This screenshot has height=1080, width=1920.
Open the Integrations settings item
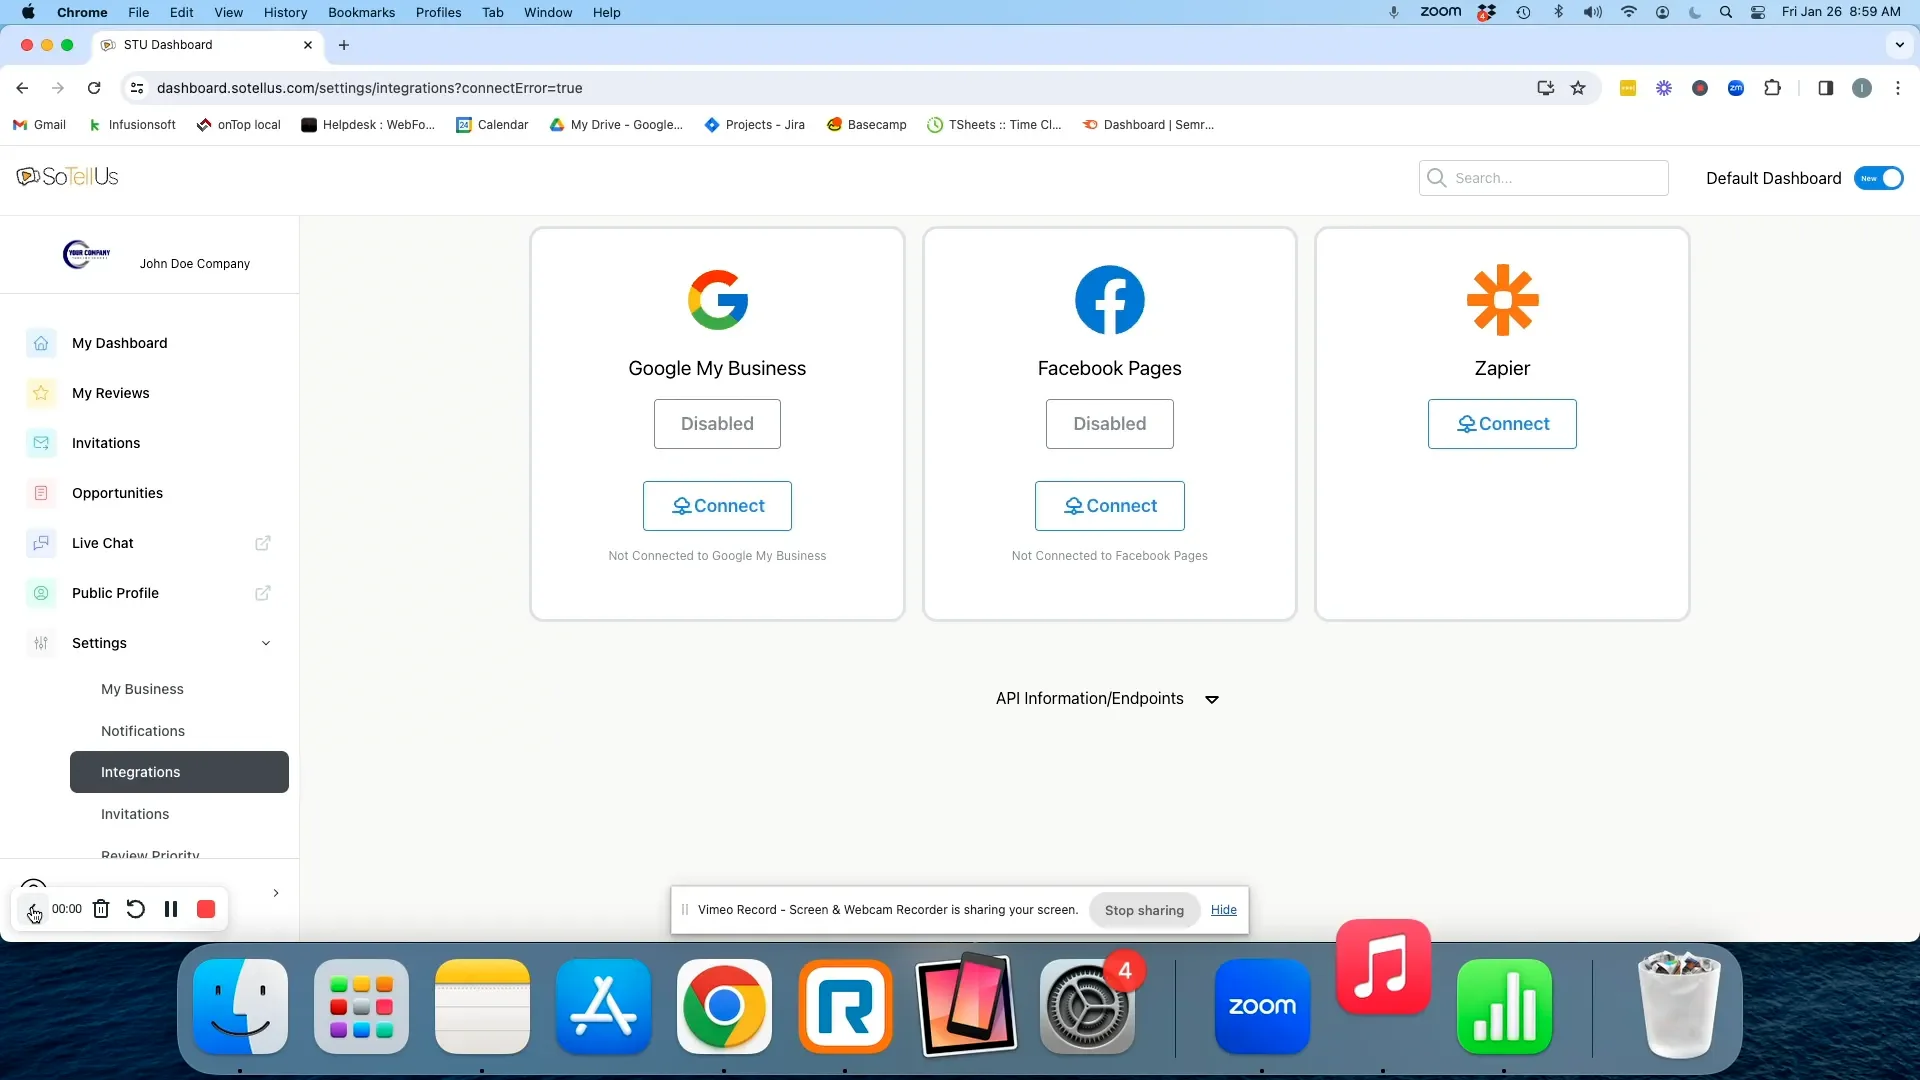(179, 772)
